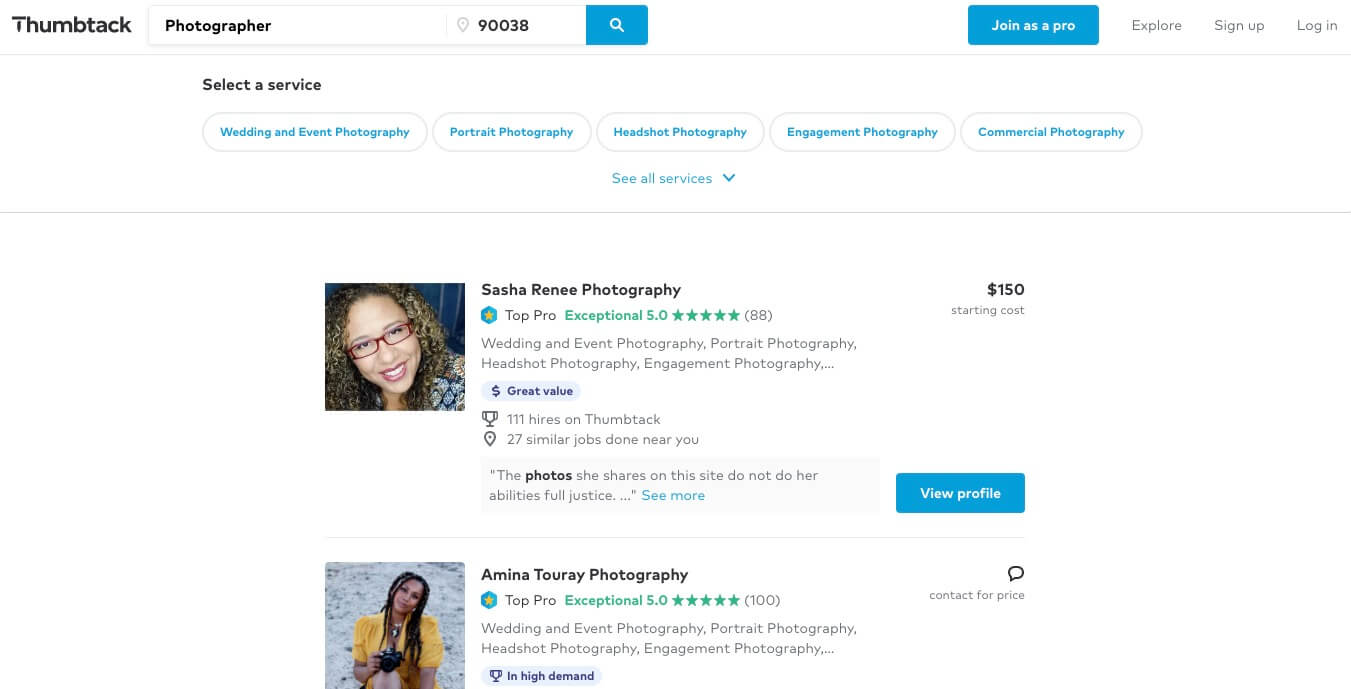This screenshot has height=689, width=1351.
Task: Click the Thumbtack logo
Action: tap(71, 25)
